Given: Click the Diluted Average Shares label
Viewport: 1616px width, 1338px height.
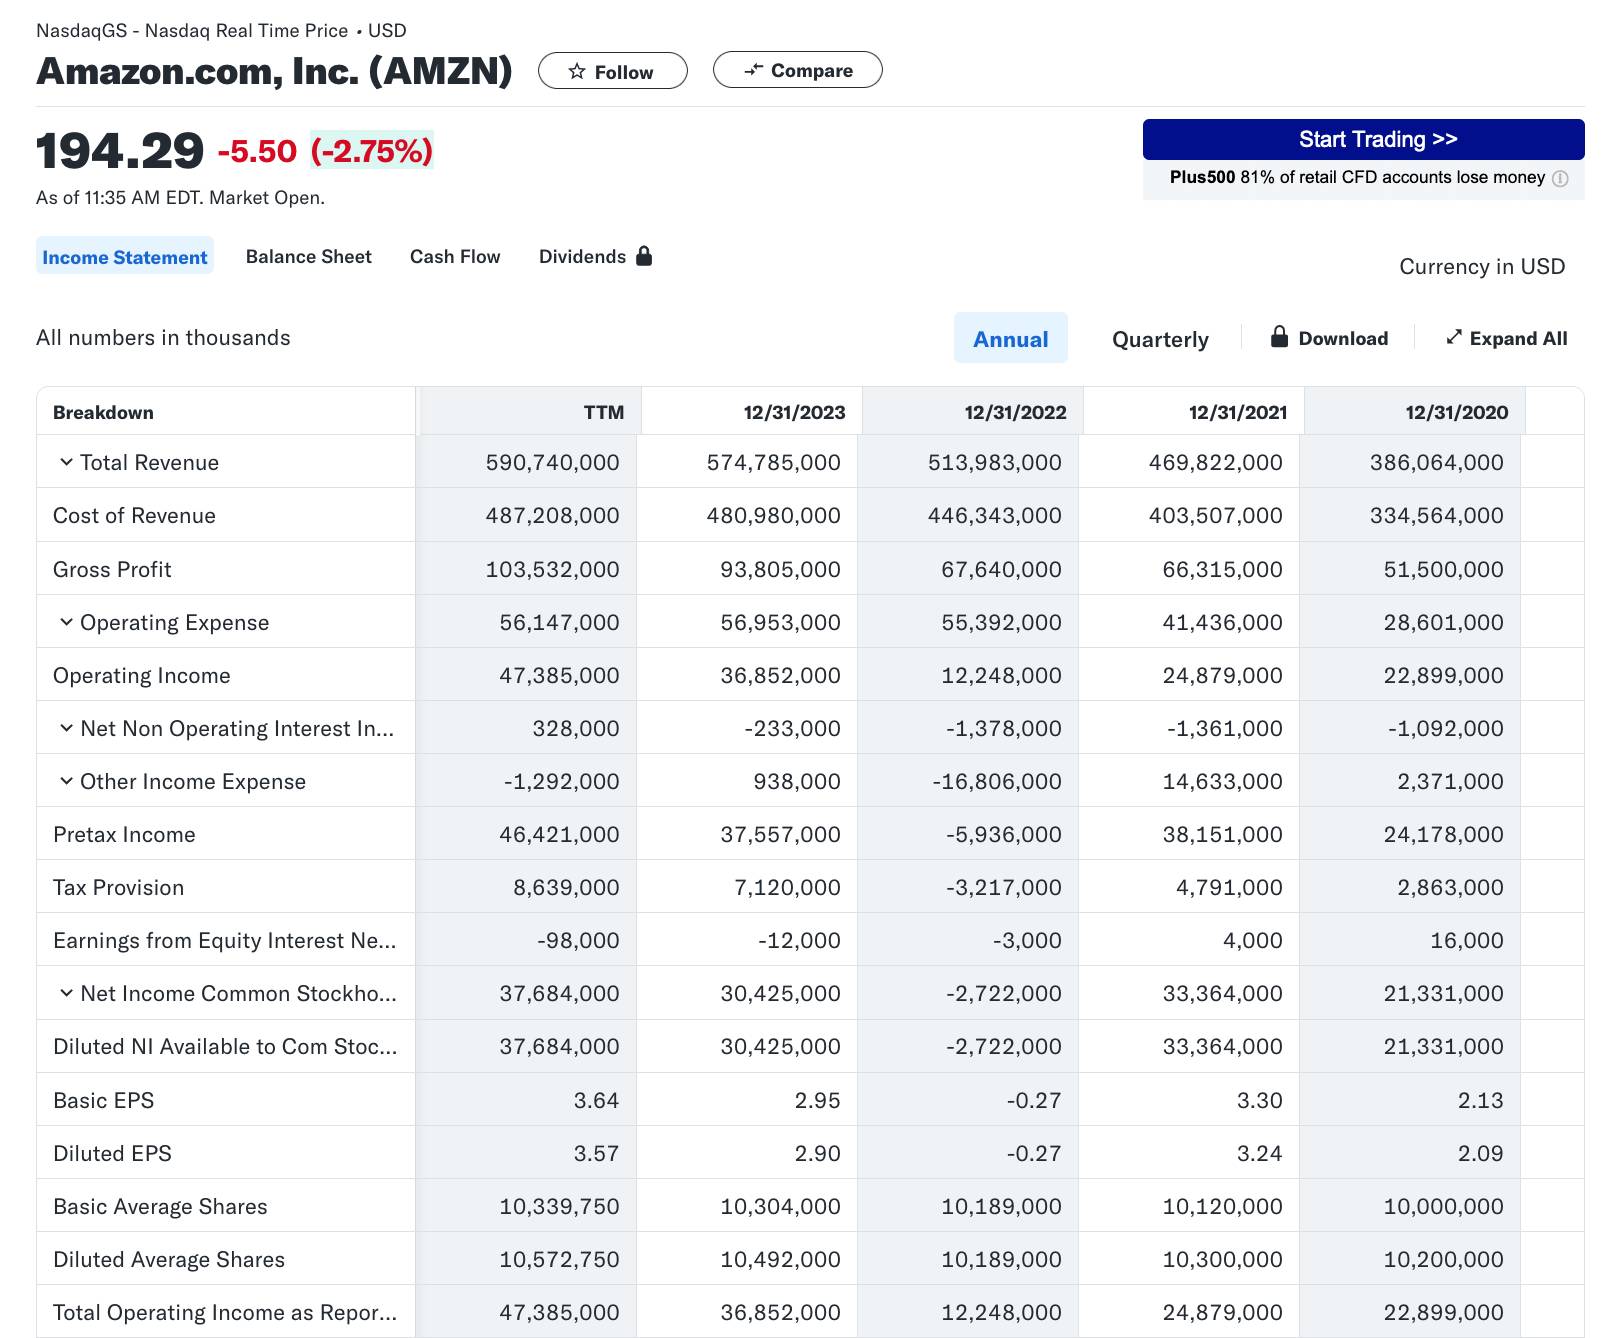Looking at the screenshot, I should click(169, 1259).
